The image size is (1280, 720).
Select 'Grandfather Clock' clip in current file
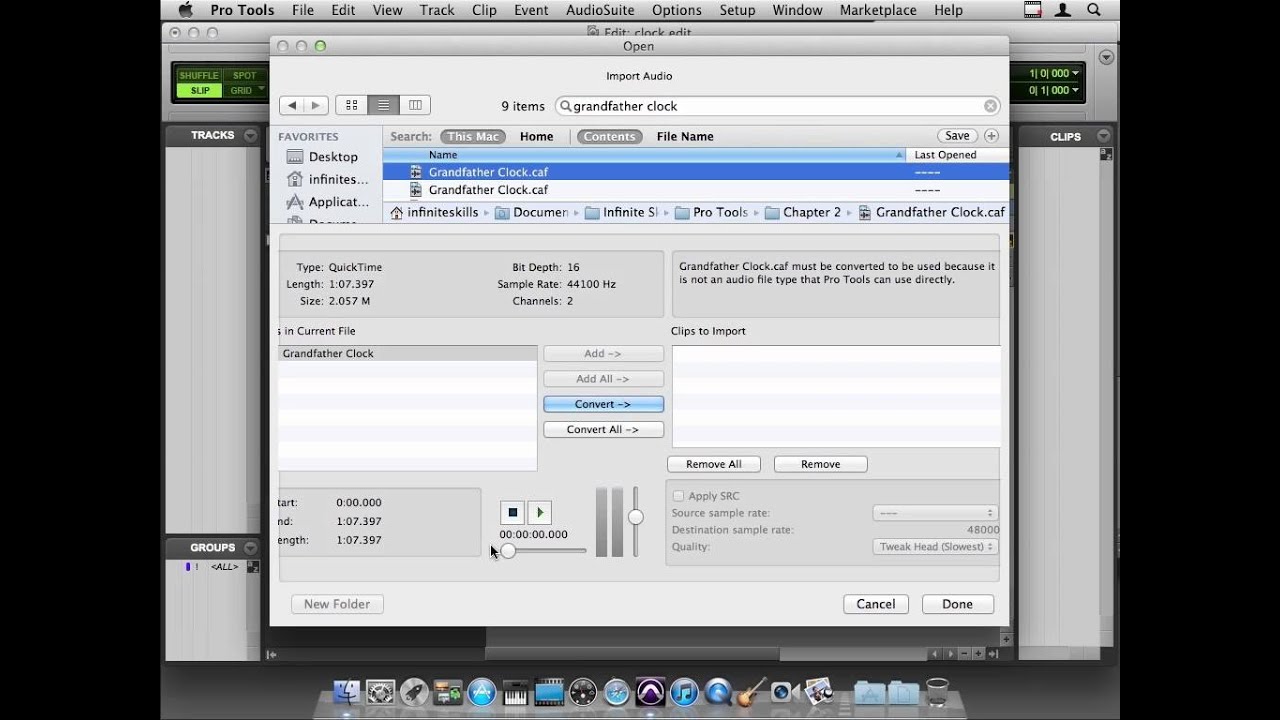coord(408,354)
